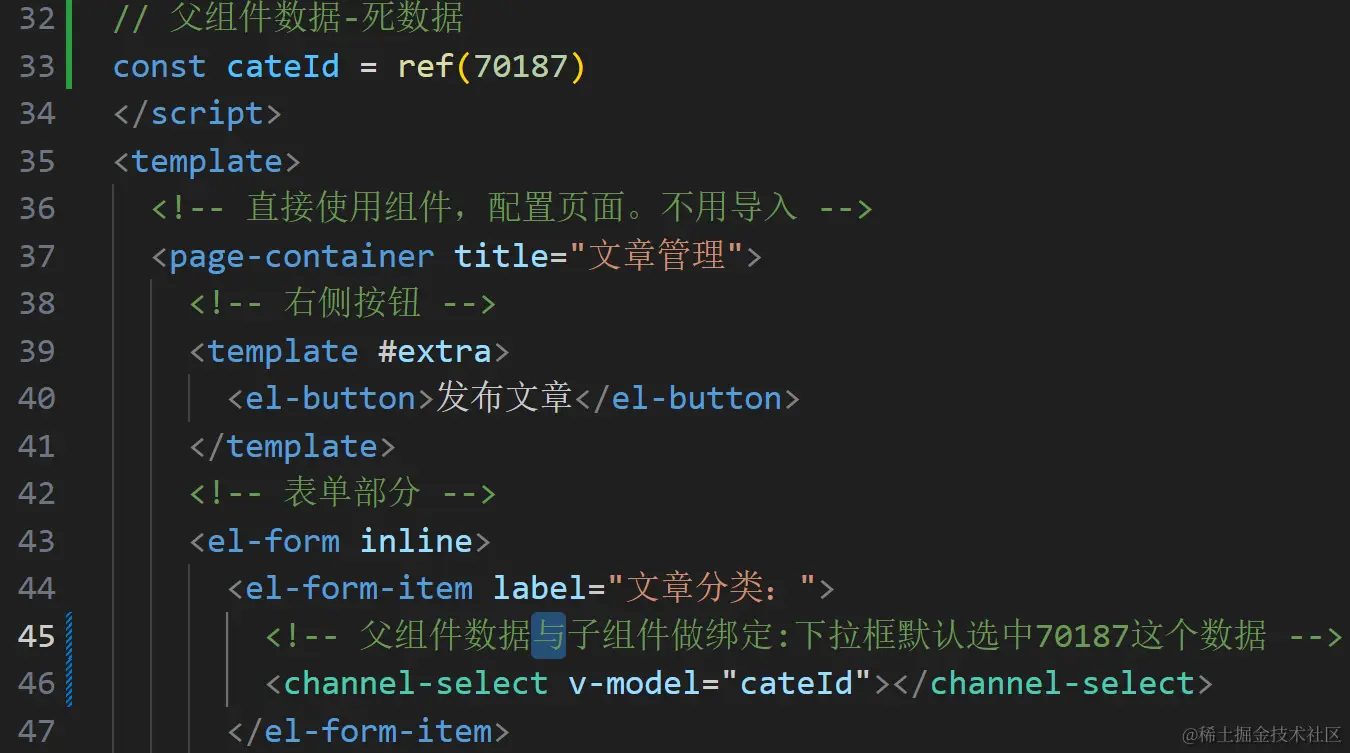Viewport: 1350px width, 753px height.
Task: Click the highlighted 与 character on line 45
Action: click(548, 636)
